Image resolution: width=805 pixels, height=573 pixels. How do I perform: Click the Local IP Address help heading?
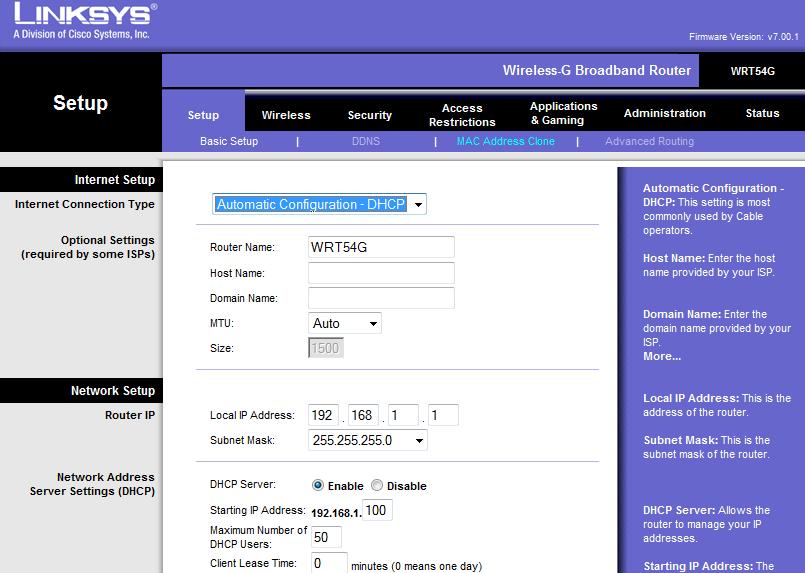pos(691,398)
